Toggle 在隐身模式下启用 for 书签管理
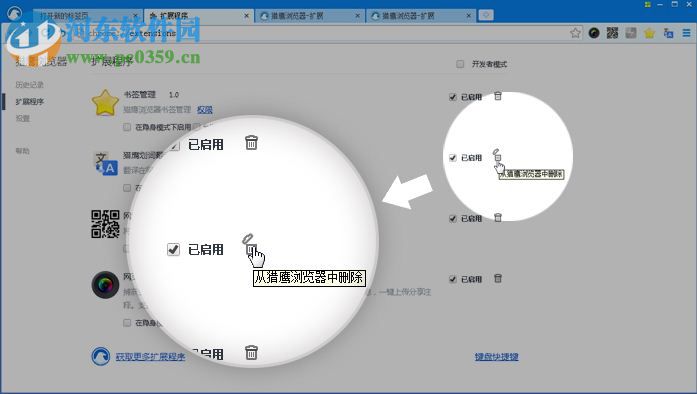The height and width of the screenshot is (394, 697). point(127,127)
